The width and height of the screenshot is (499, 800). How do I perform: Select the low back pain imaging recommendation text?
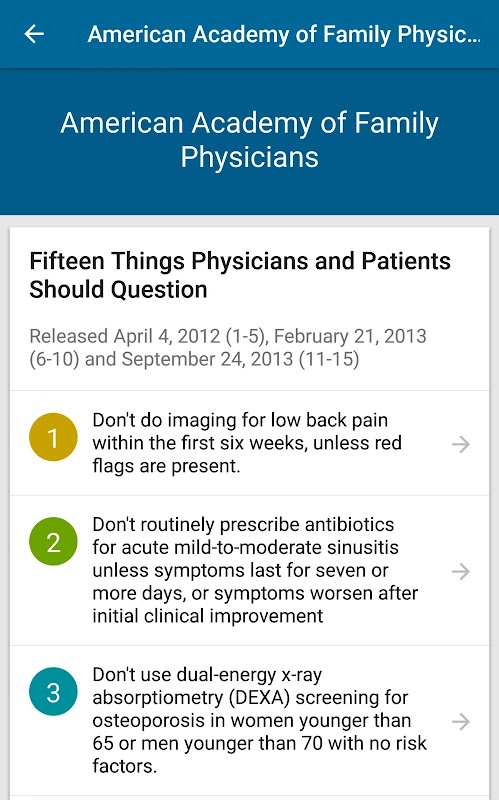pyautogui.click(x=247, y=443)
